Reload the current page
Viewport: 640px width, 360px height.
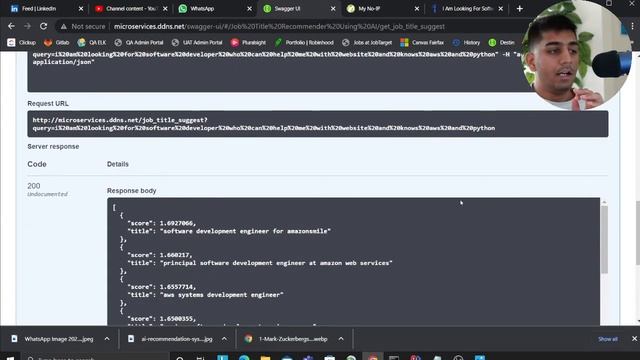(x=43, y=26)
